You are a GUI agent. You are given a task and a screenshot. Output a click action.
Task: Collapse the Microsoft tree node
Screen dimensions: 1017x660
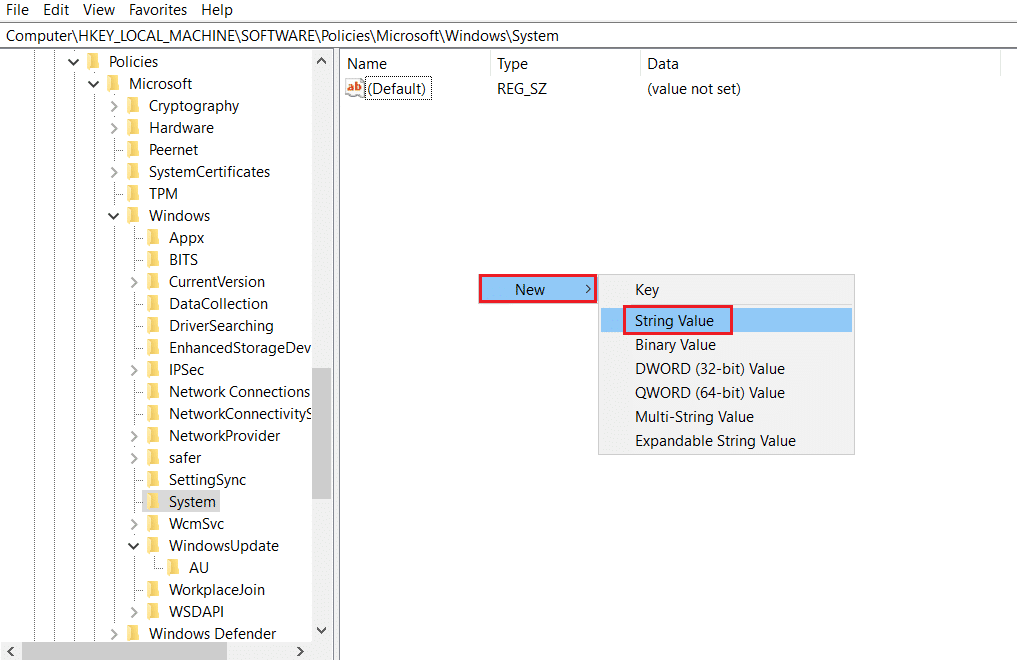click(93, 84)
